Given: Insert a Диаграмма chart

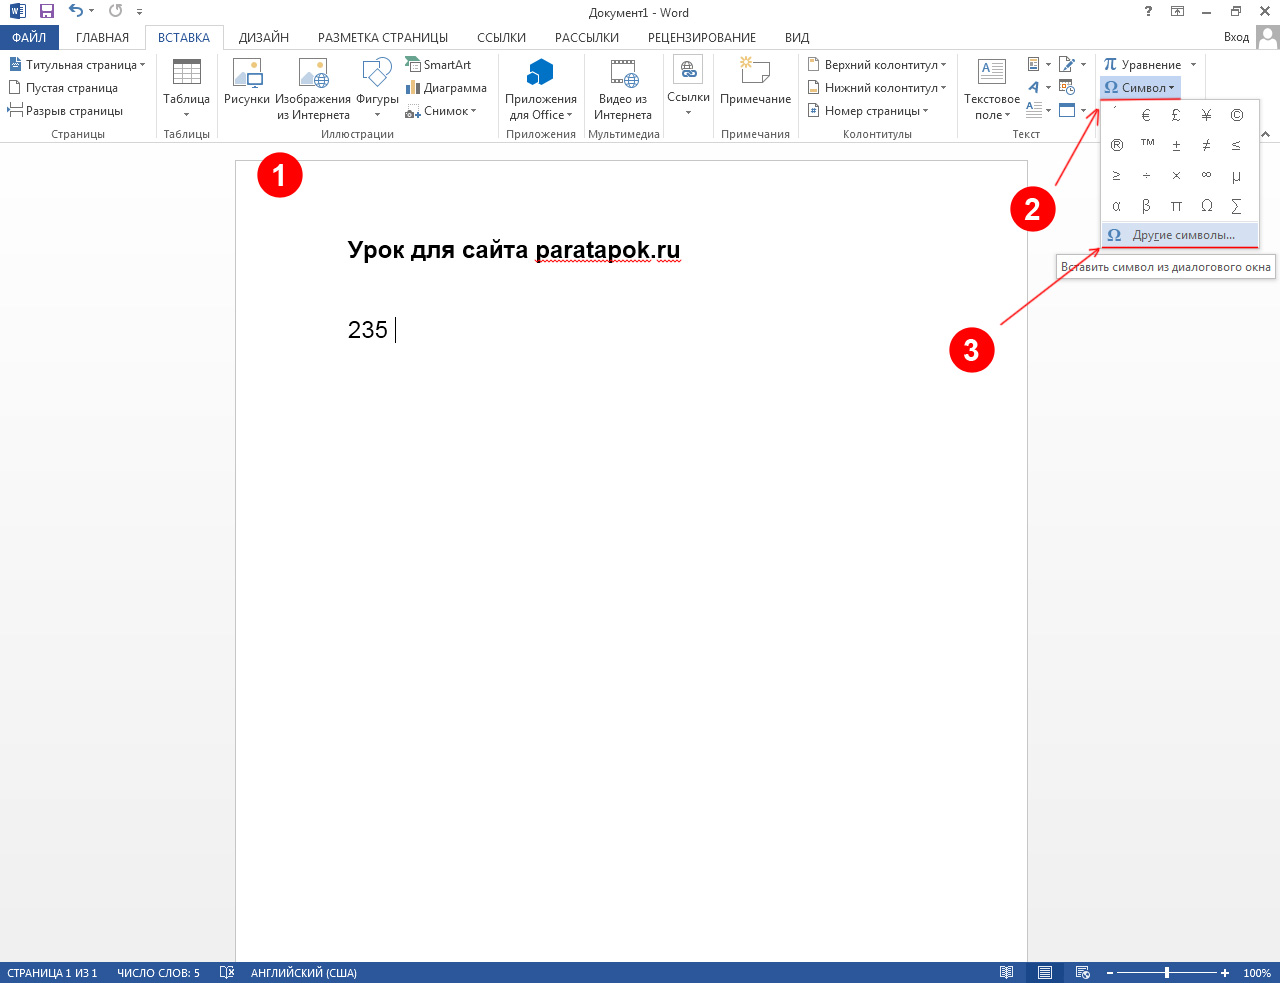Looking at the screenshot, I should pos(446,88).
